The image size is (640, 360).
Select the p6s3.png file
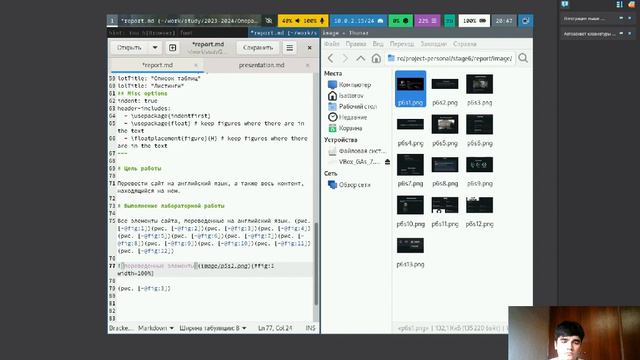480,90
